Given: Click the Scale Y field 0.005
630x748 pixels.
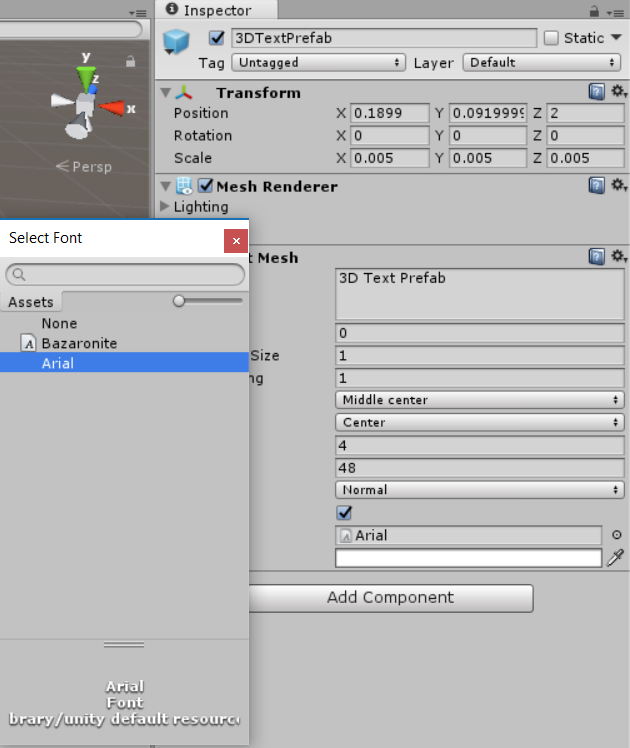Looking at the screenshot, I should coord(488,158).
